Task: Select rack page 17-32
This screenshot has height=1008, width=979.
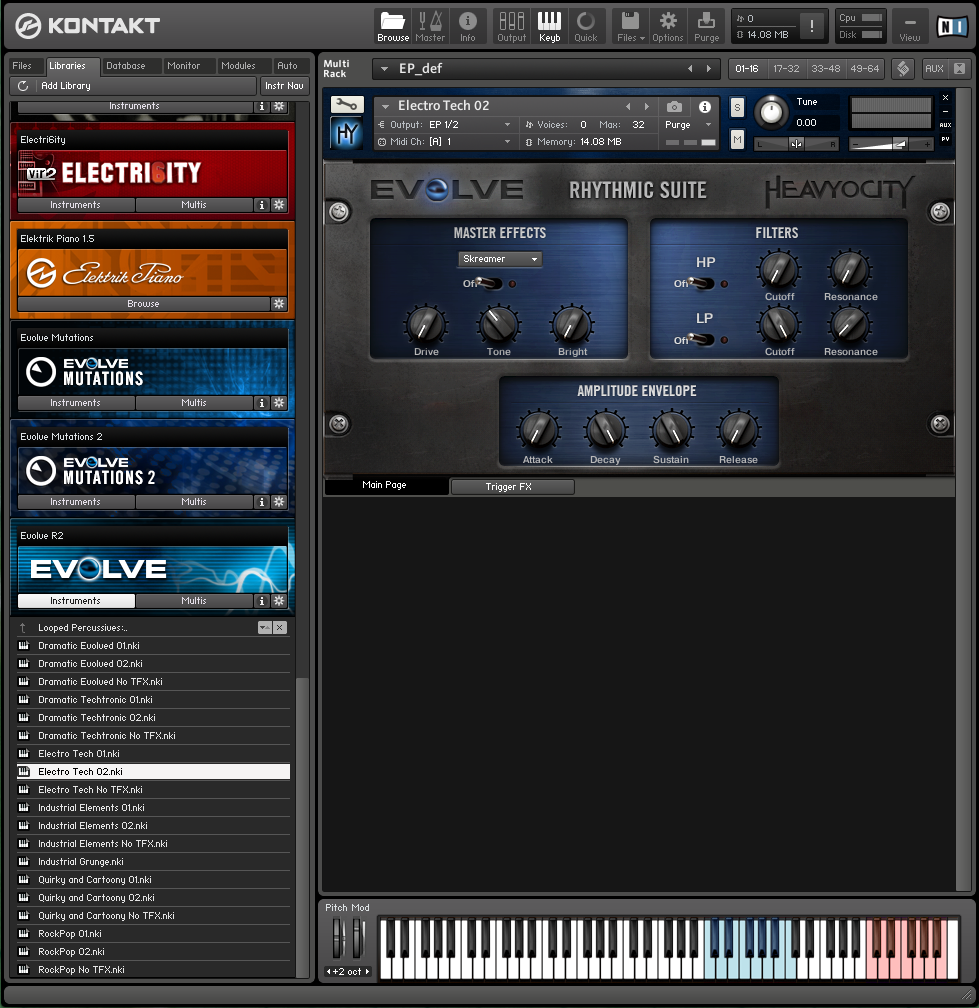Action: pos(786,68)
